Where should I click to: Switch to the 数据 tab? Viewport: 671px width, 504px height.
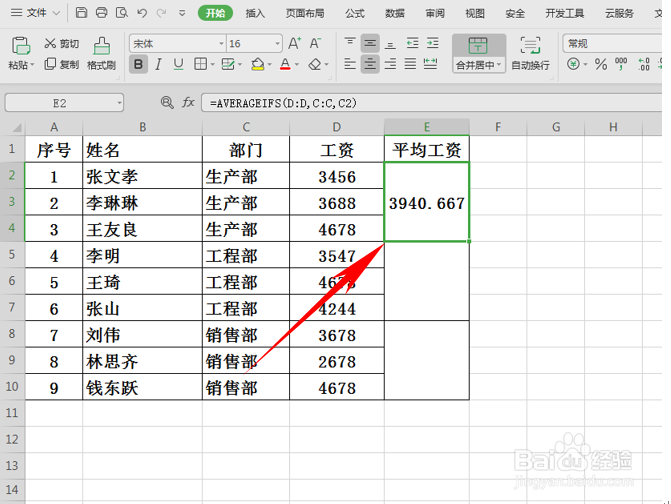pos(395,13)
